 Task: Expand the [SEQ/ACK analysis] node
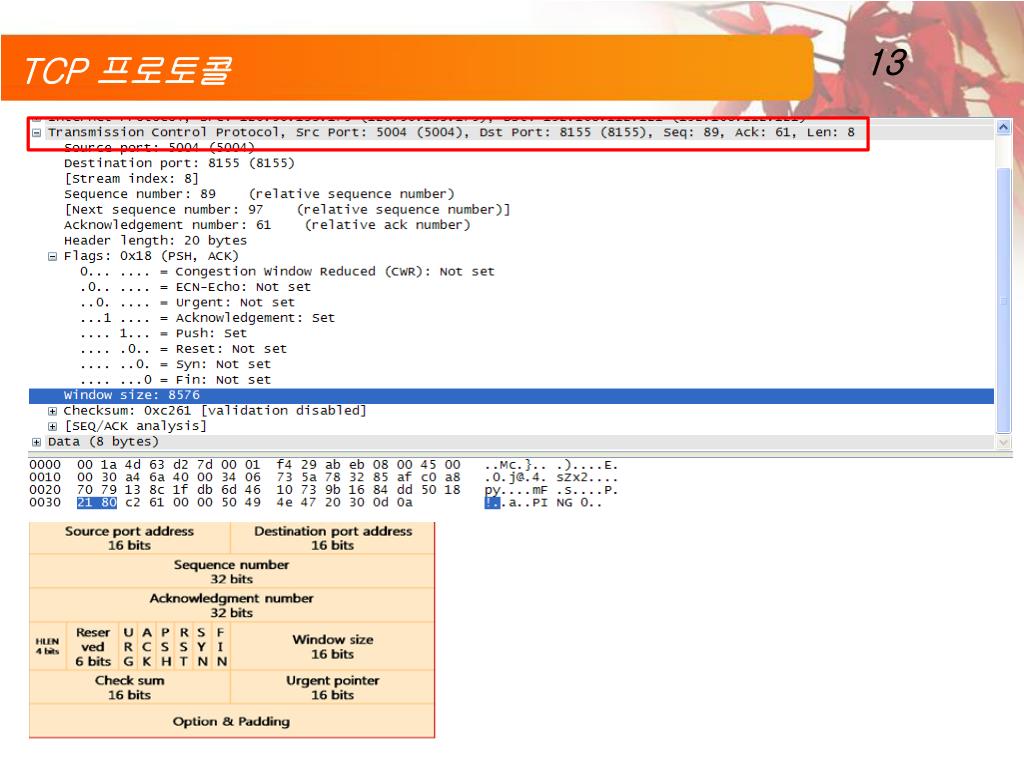point(52,426)
